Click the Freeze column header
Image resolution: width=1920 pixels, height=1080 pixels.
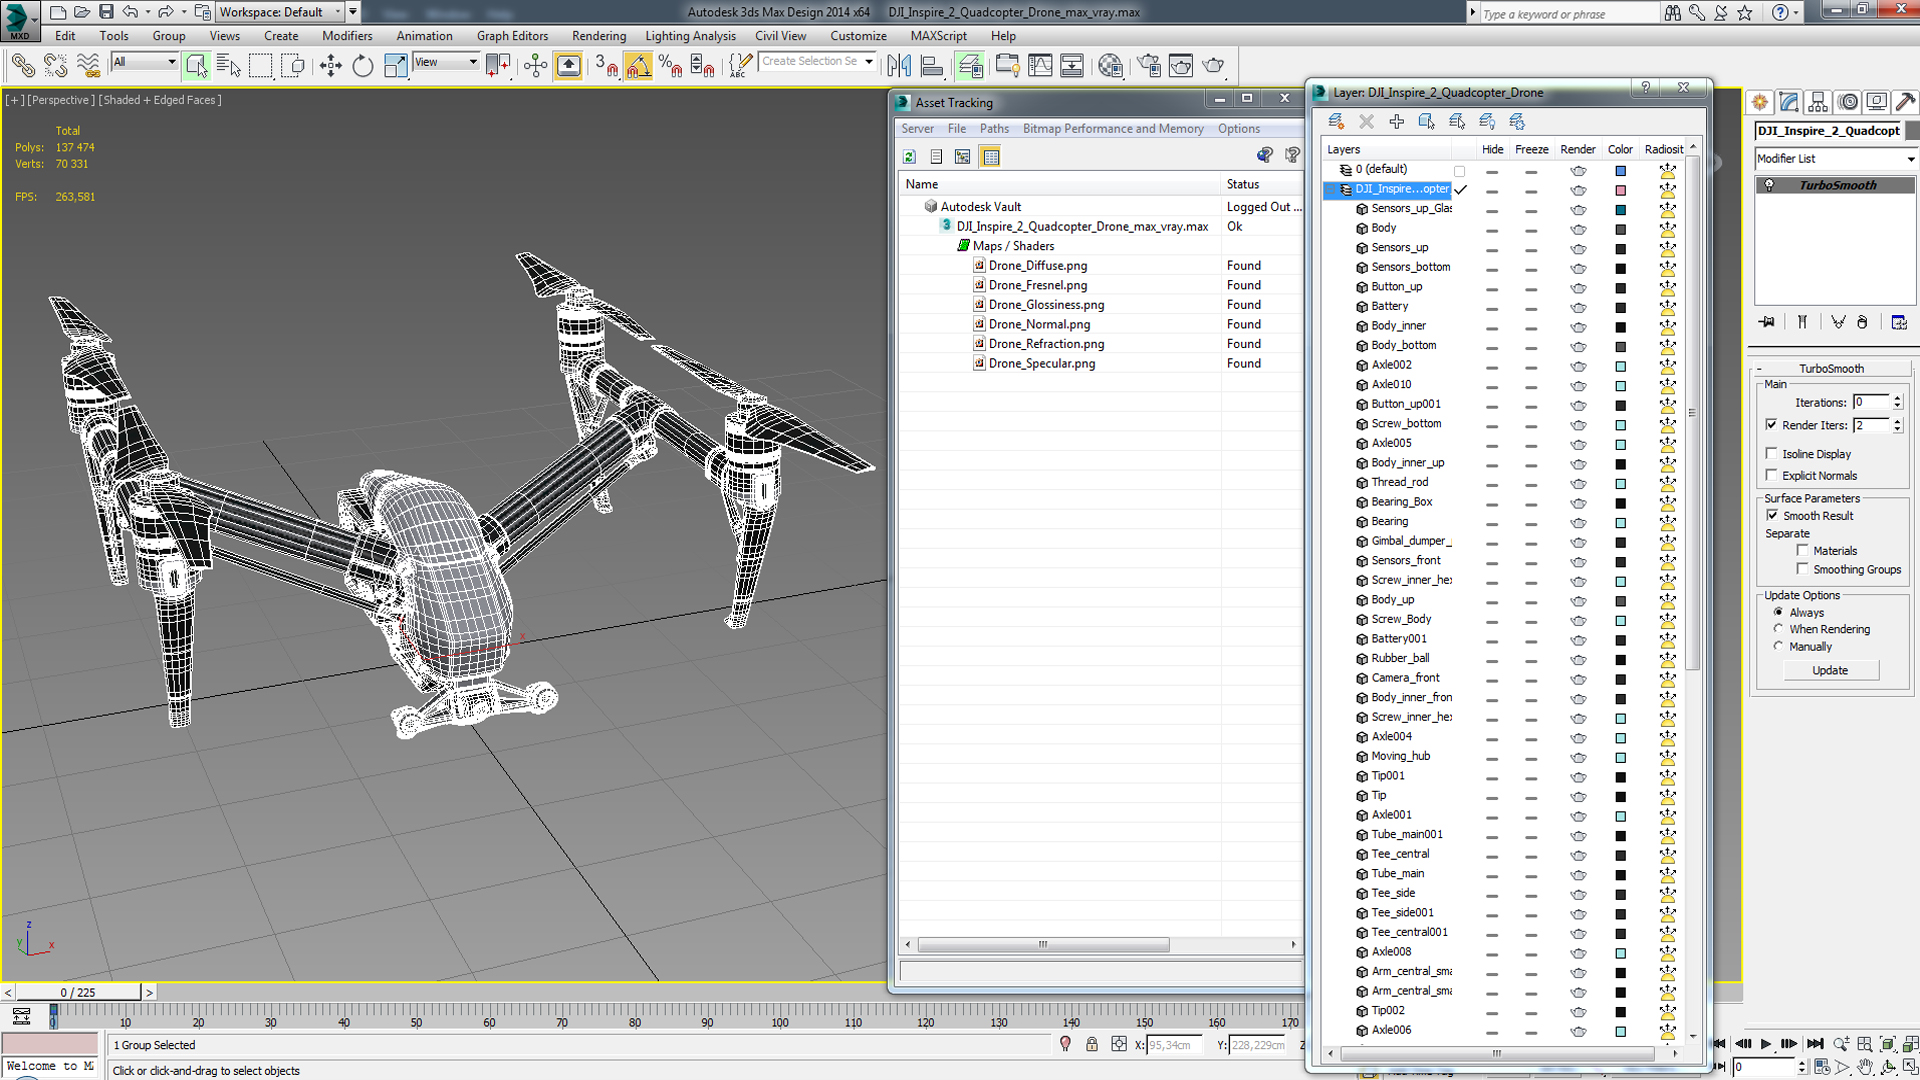point(1531,149)
